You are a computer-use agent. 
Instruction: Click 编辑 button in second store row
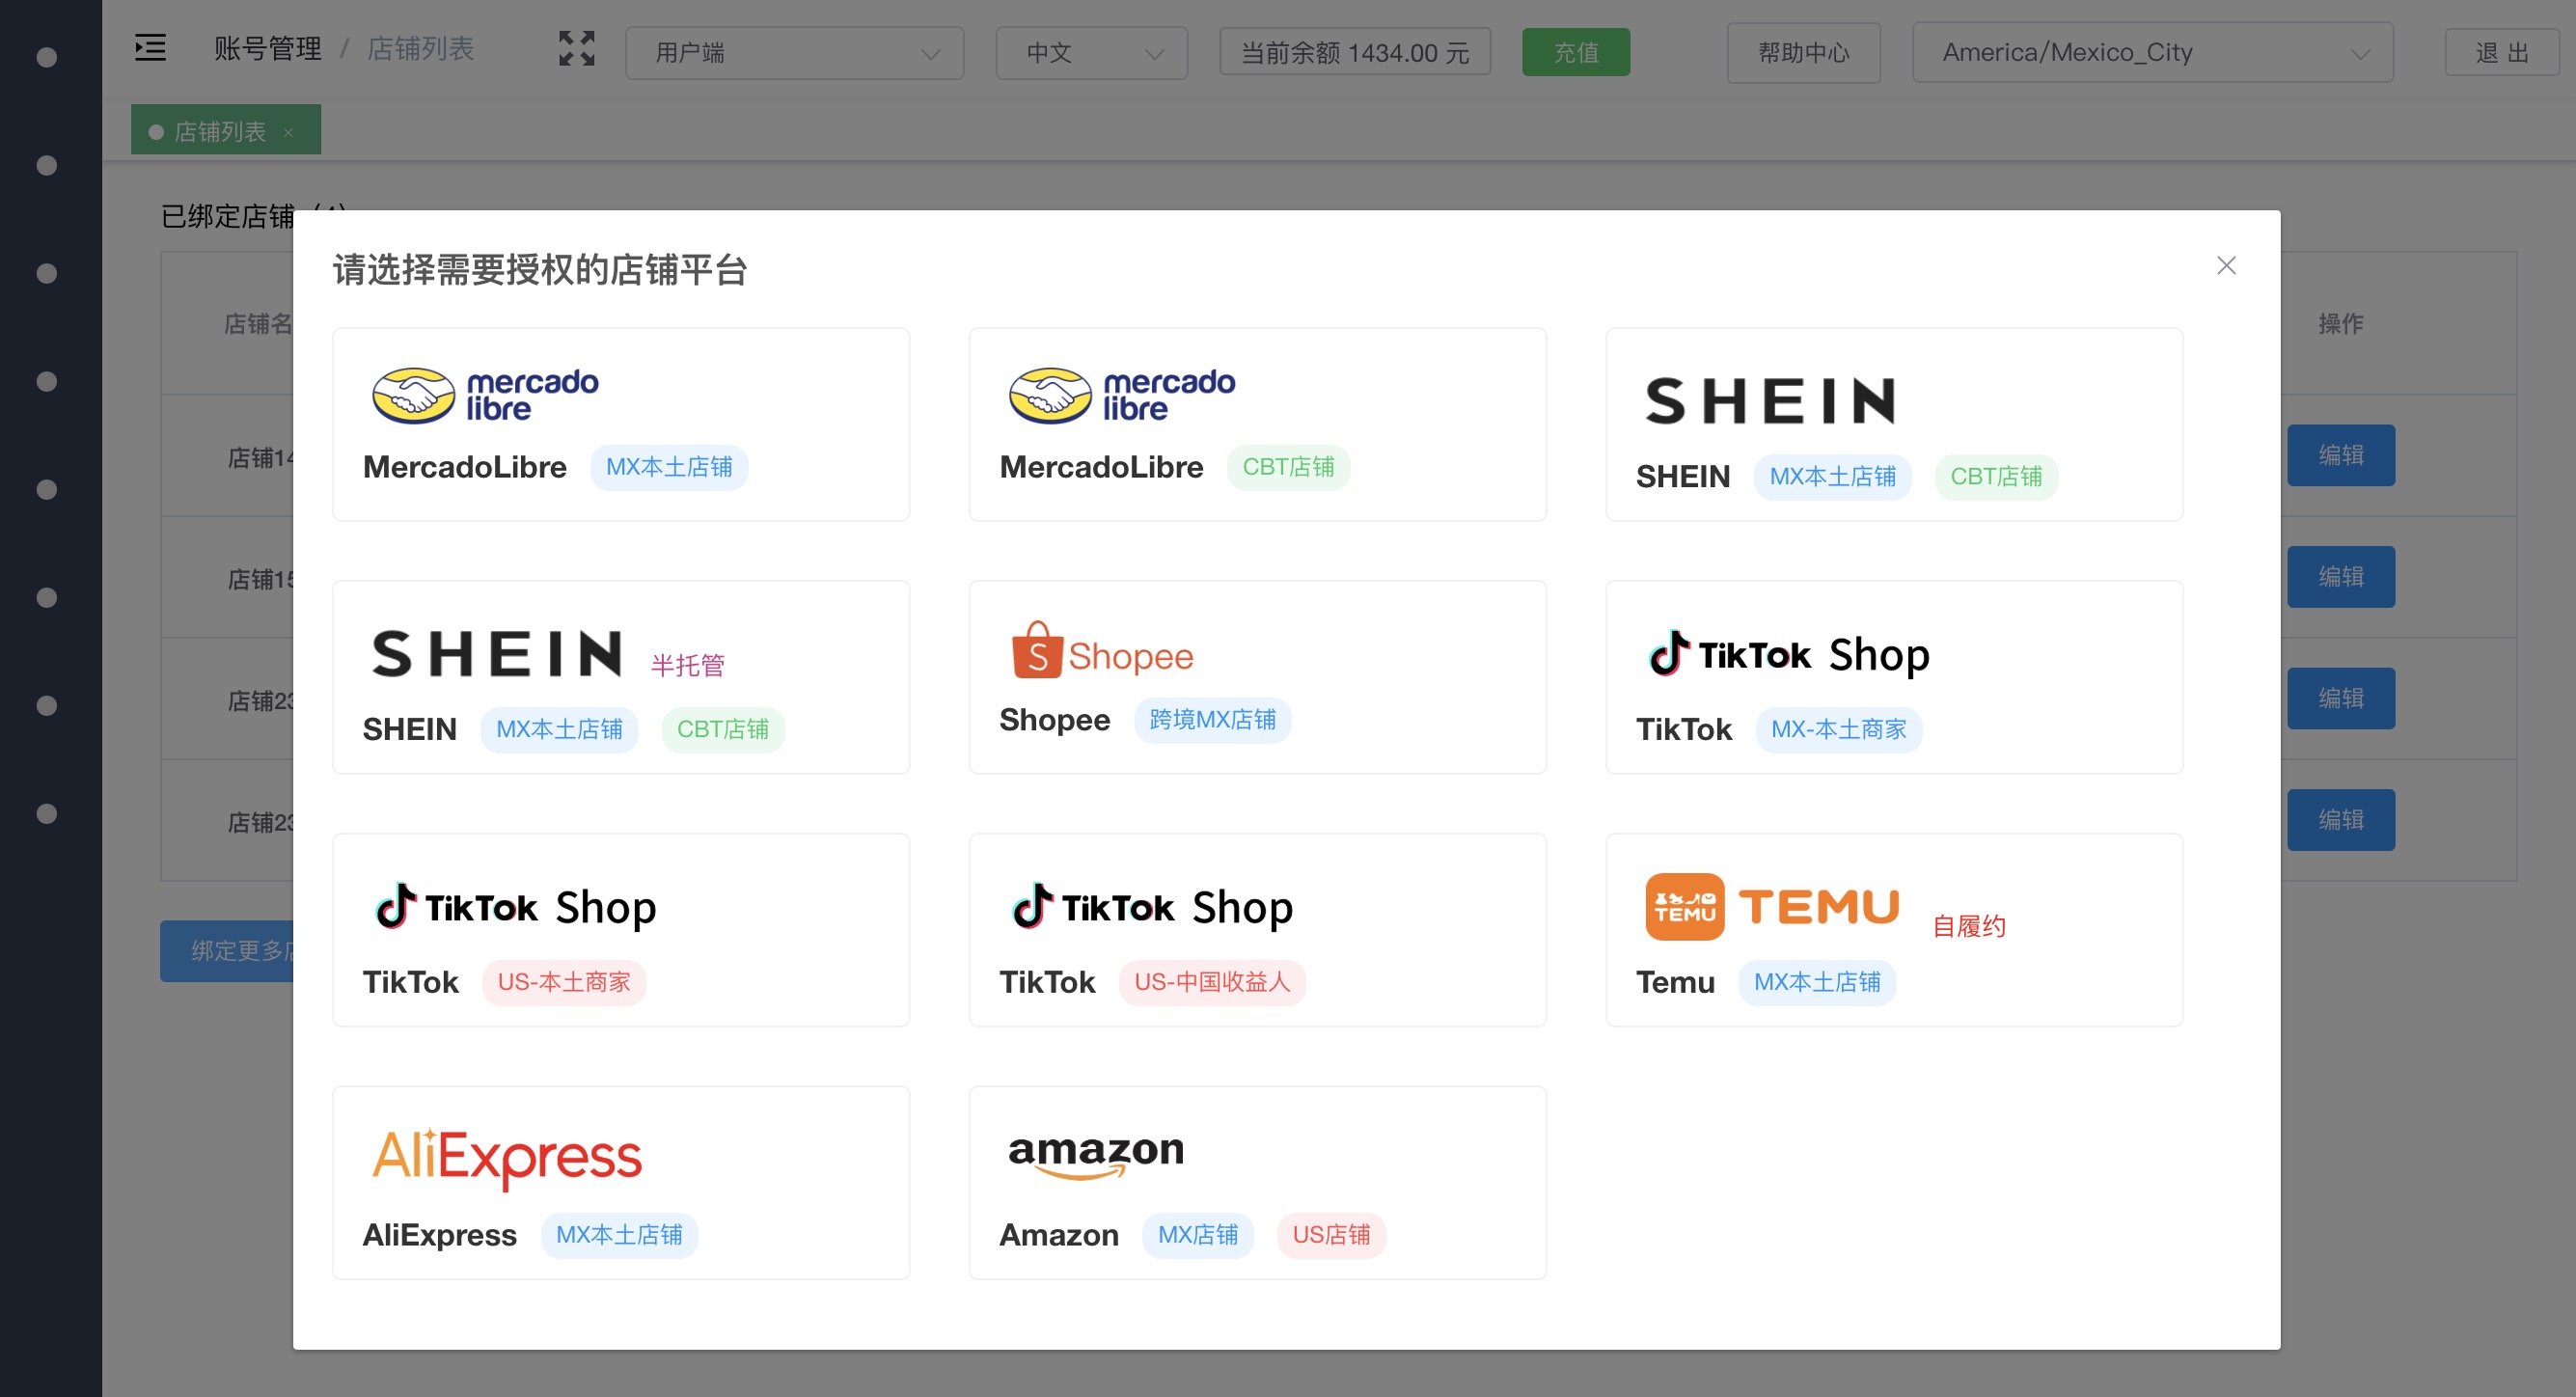click(x=2341, y=577)
